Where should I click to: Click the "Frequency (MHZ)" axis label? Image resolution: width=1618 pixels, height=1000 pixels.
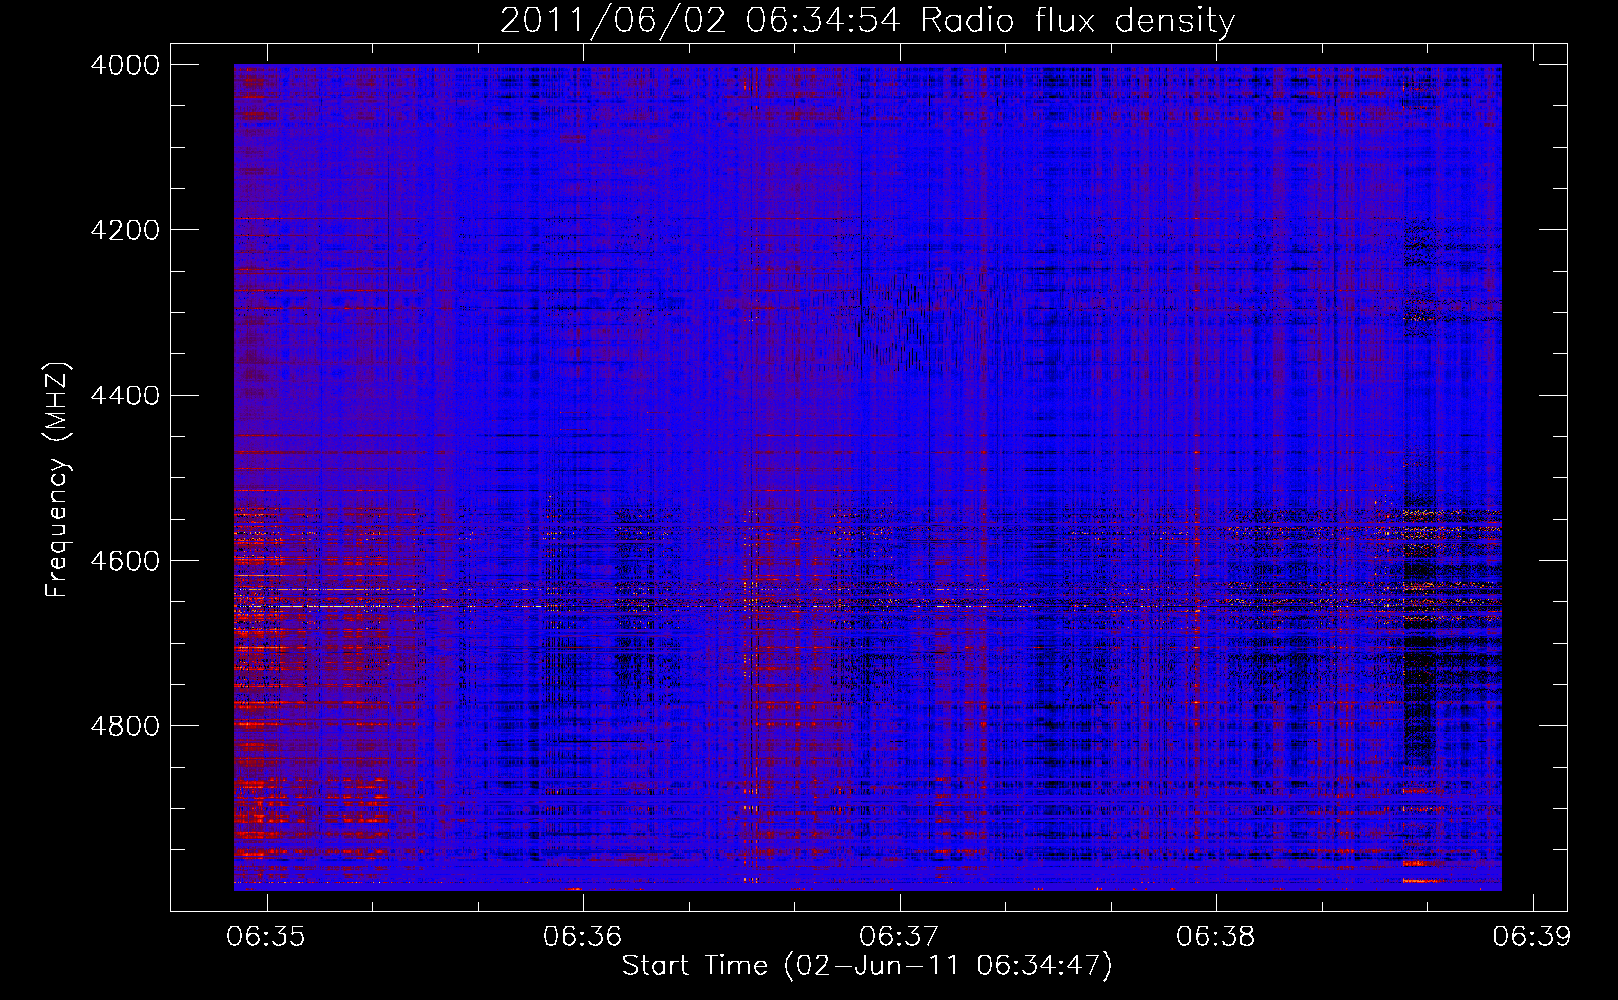57,480
